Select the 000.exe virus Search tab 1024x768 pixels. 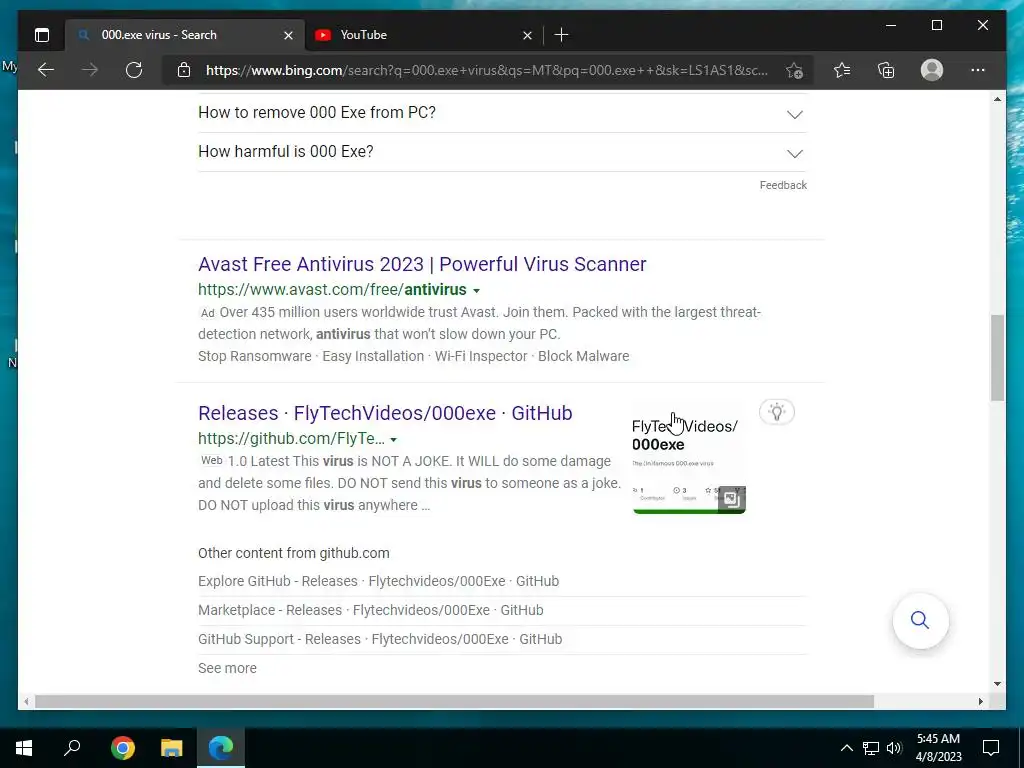185,35
